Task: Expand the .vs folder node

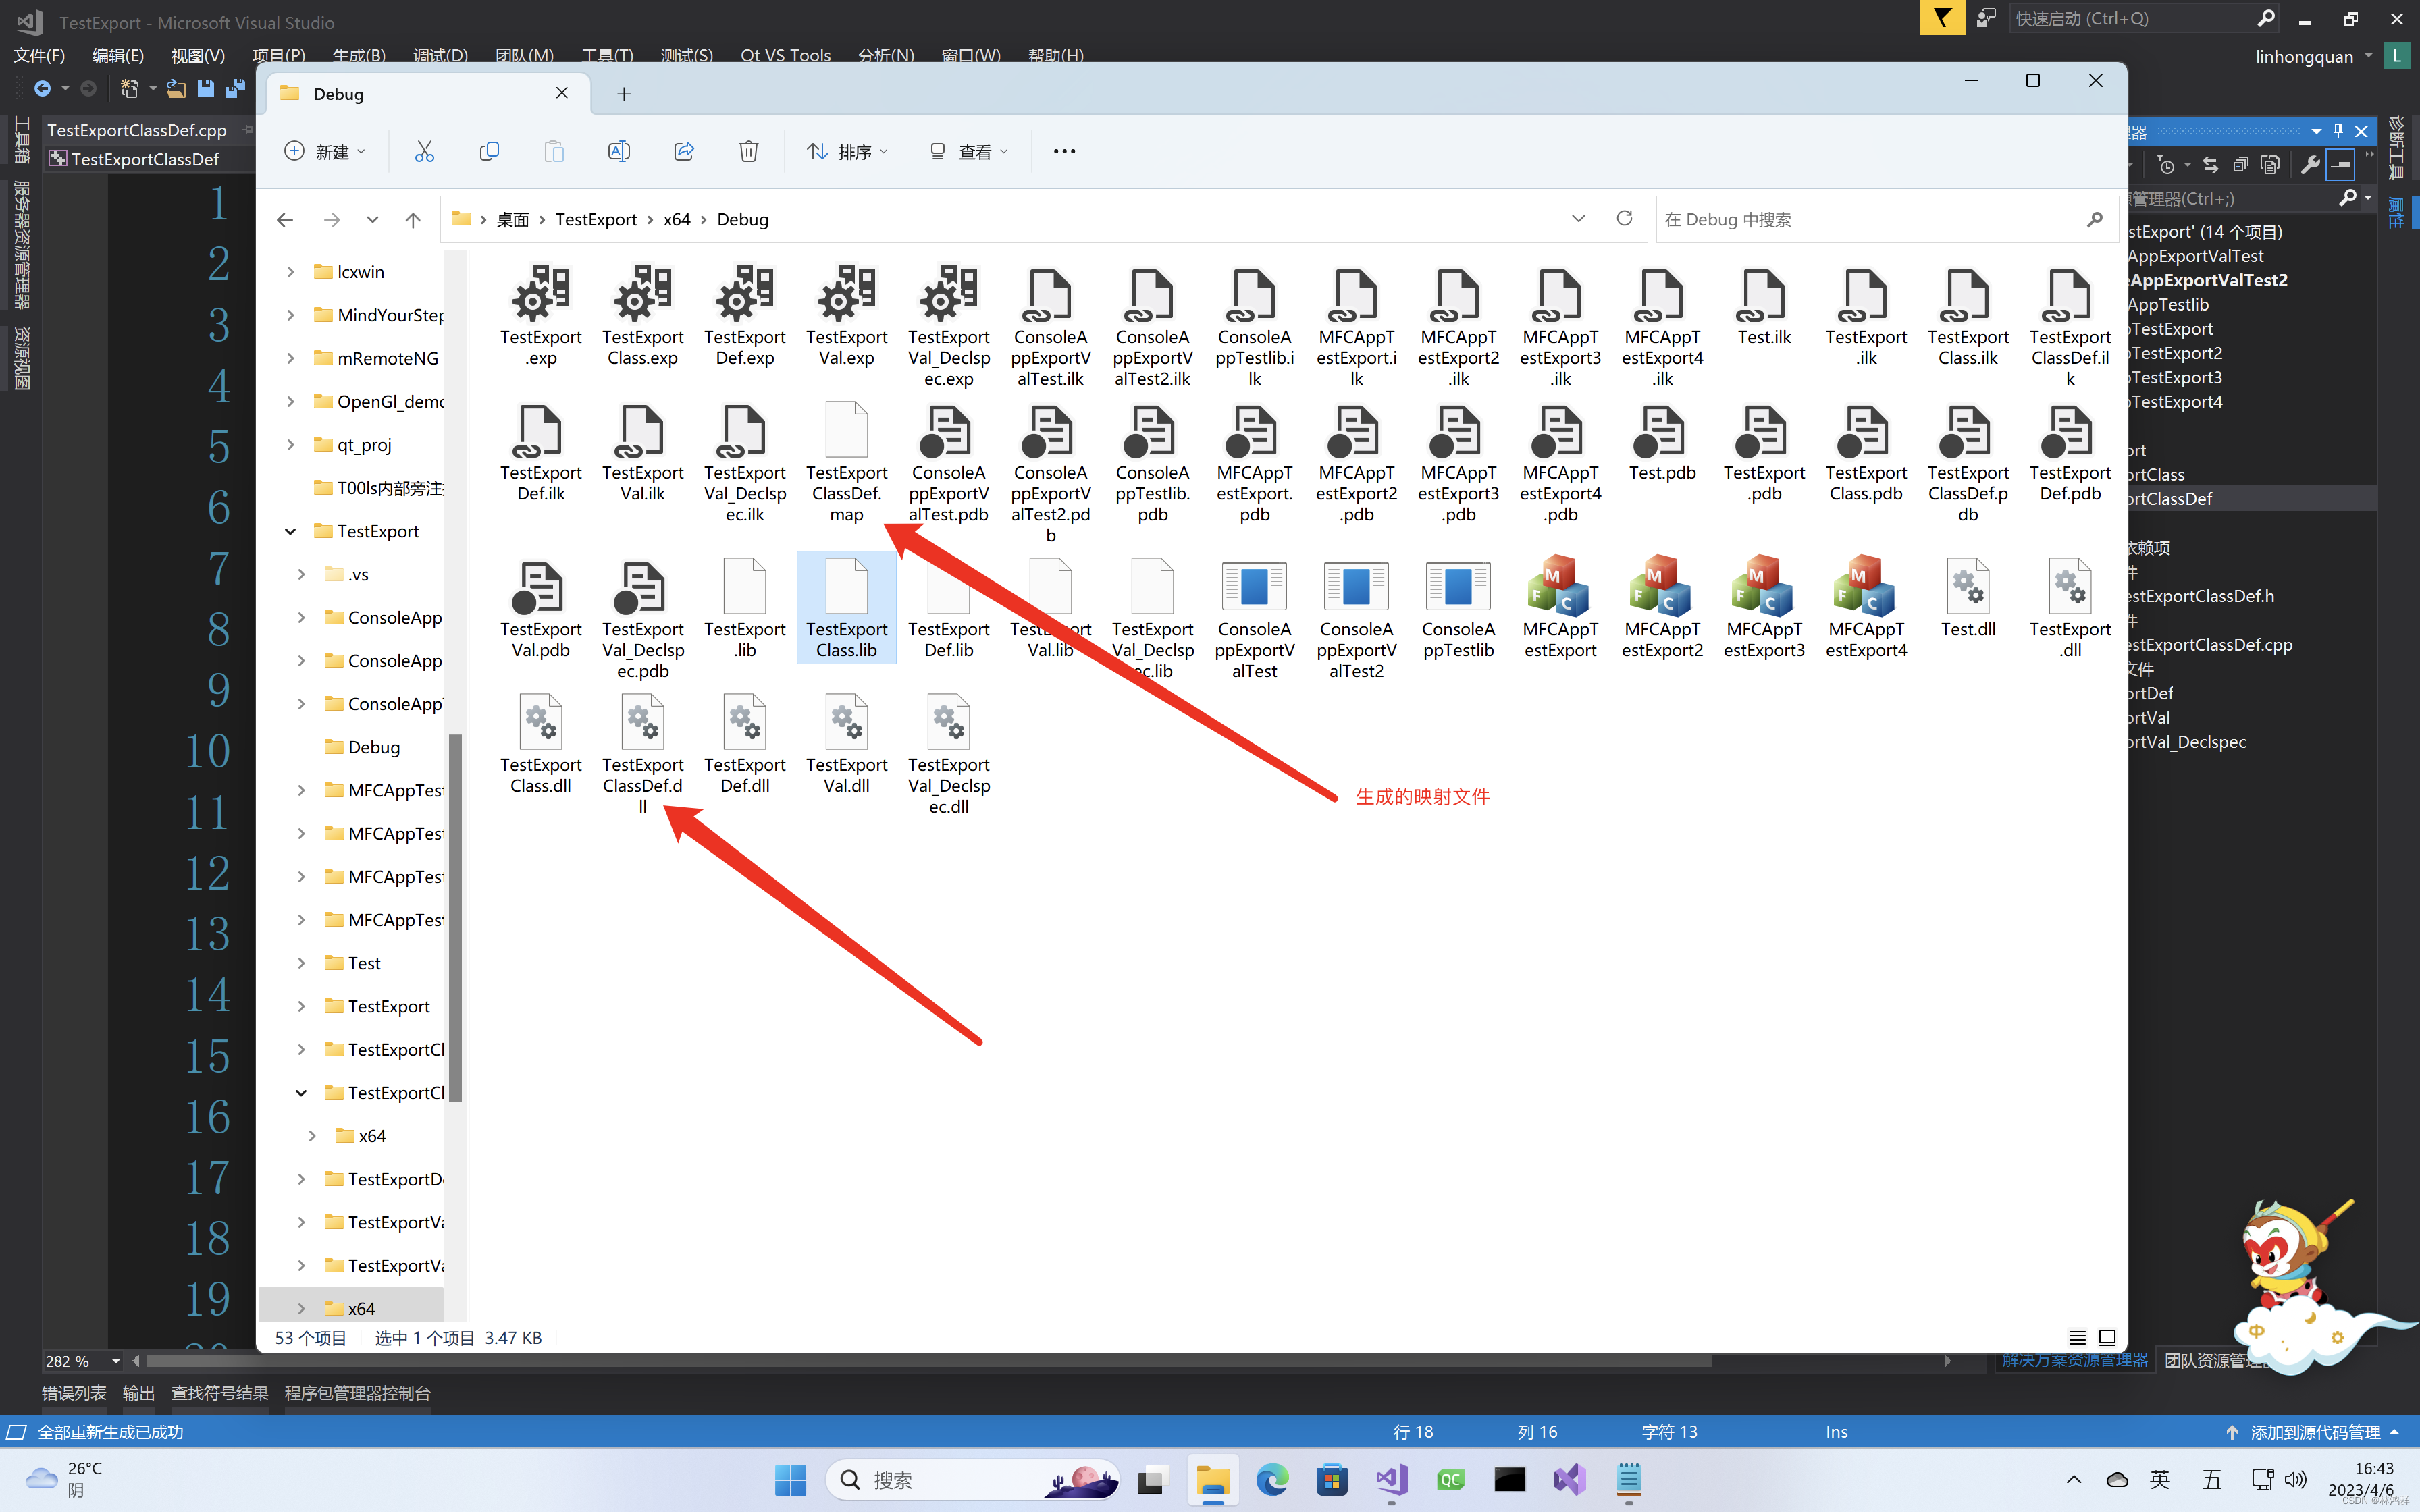Action: point(301,574)
